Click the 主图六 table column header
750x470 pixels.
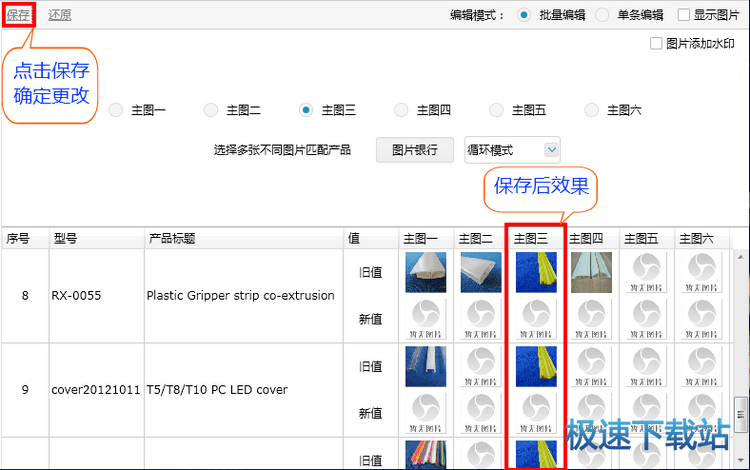pyautogui.click(x=702, y=238)
